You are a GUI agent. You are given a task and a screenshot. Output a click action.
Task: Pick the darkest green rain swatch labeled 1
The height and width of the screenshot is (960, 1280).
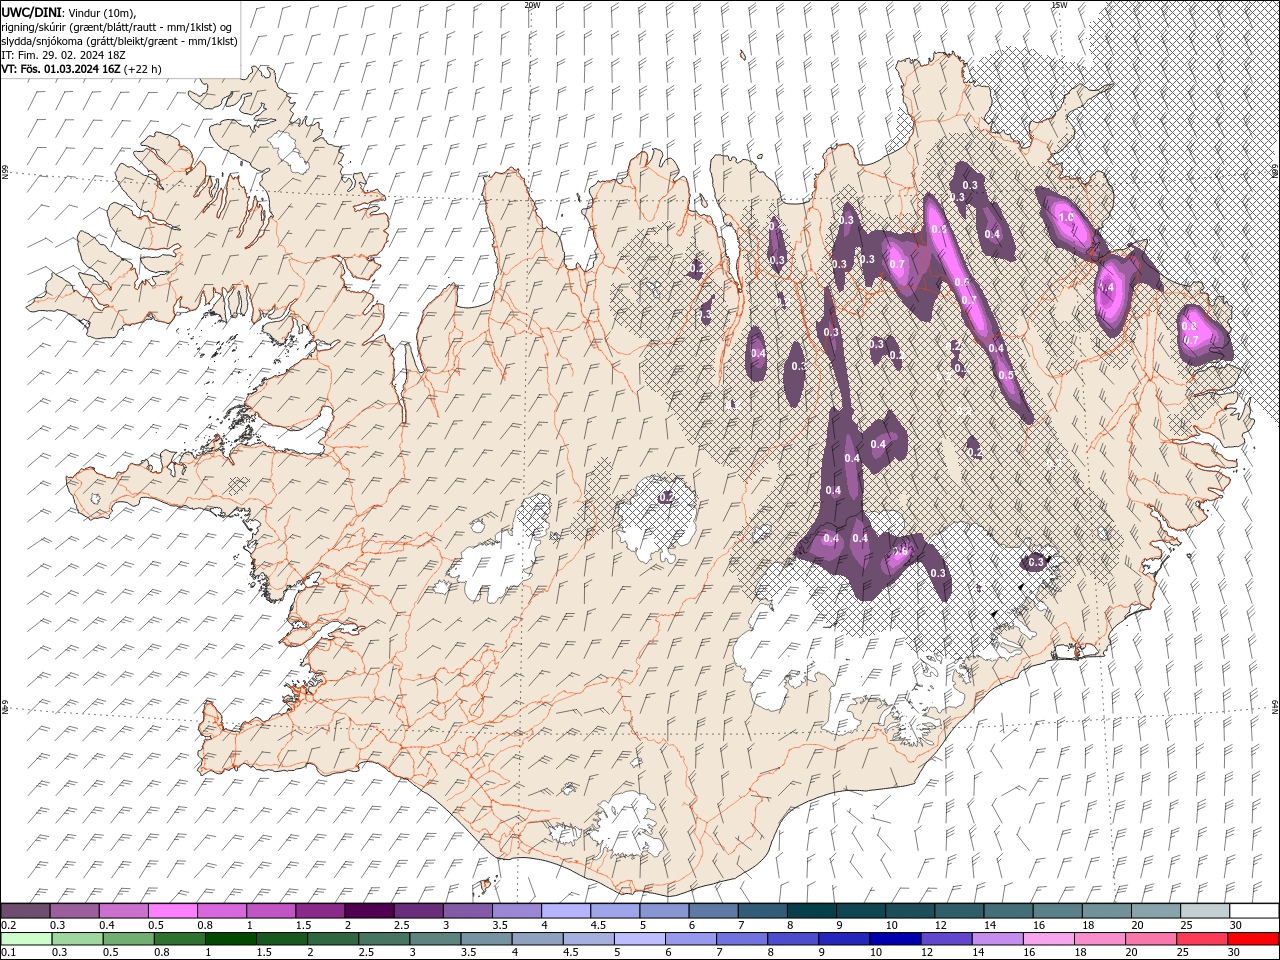pos(231,939)
